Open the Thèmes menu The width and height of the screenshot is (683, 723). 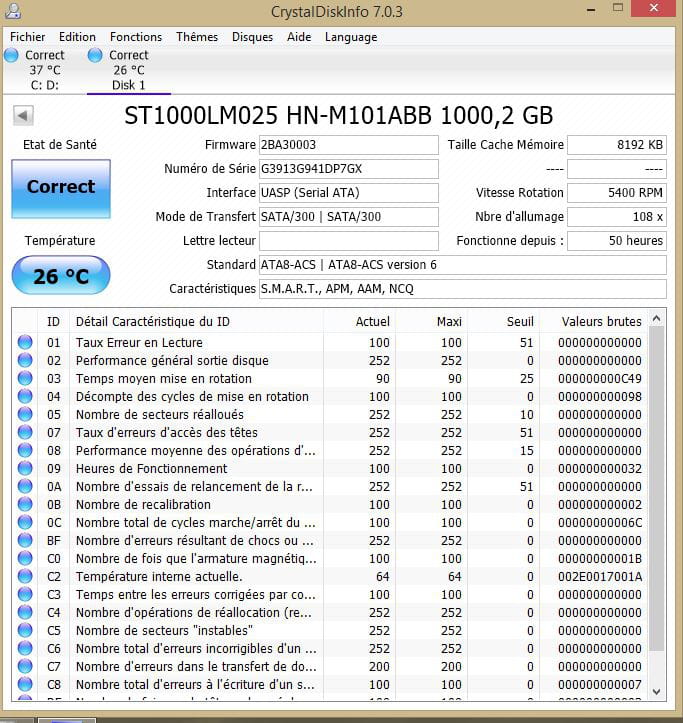pyautogui.click(x=196, y=37)
